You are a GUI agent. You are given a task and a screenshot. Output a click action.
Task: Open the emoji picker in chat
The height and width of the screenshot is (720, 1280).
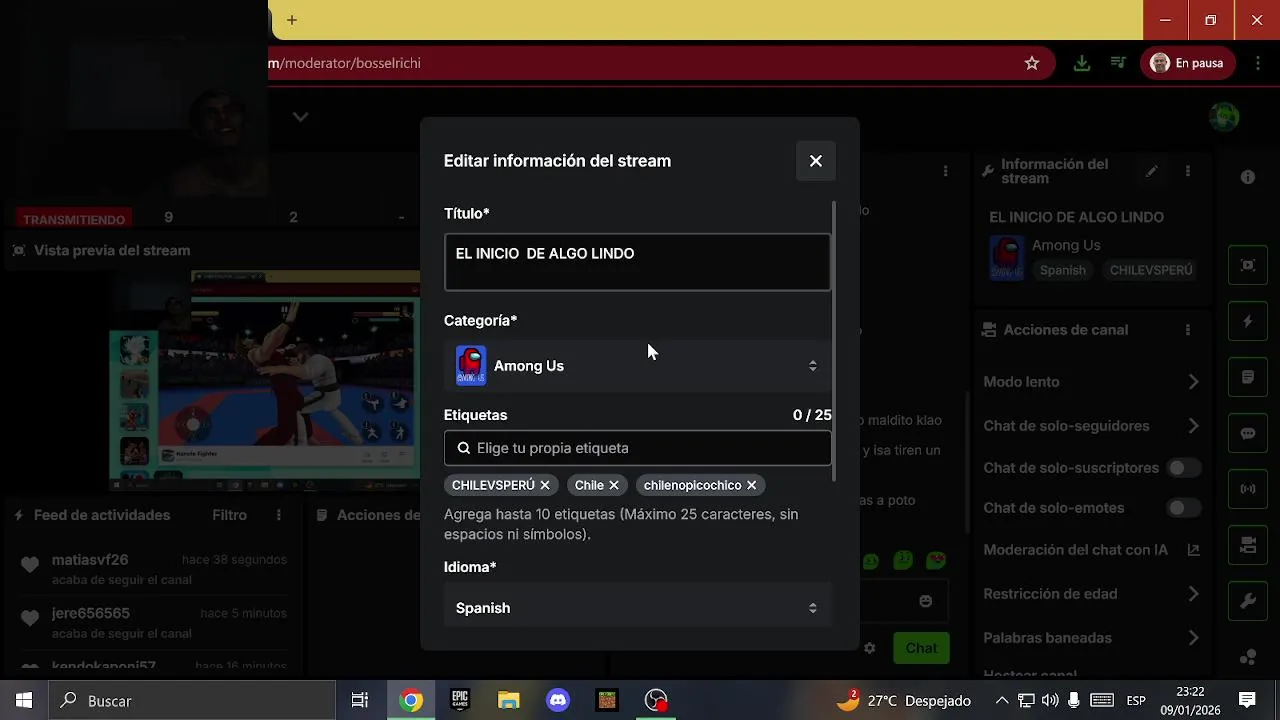[x=926, y=601]
